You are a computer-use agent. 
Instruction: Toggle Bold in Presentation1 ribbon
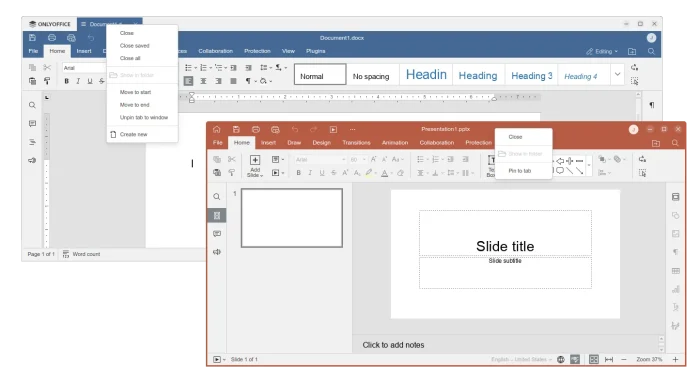click(299, 173)
